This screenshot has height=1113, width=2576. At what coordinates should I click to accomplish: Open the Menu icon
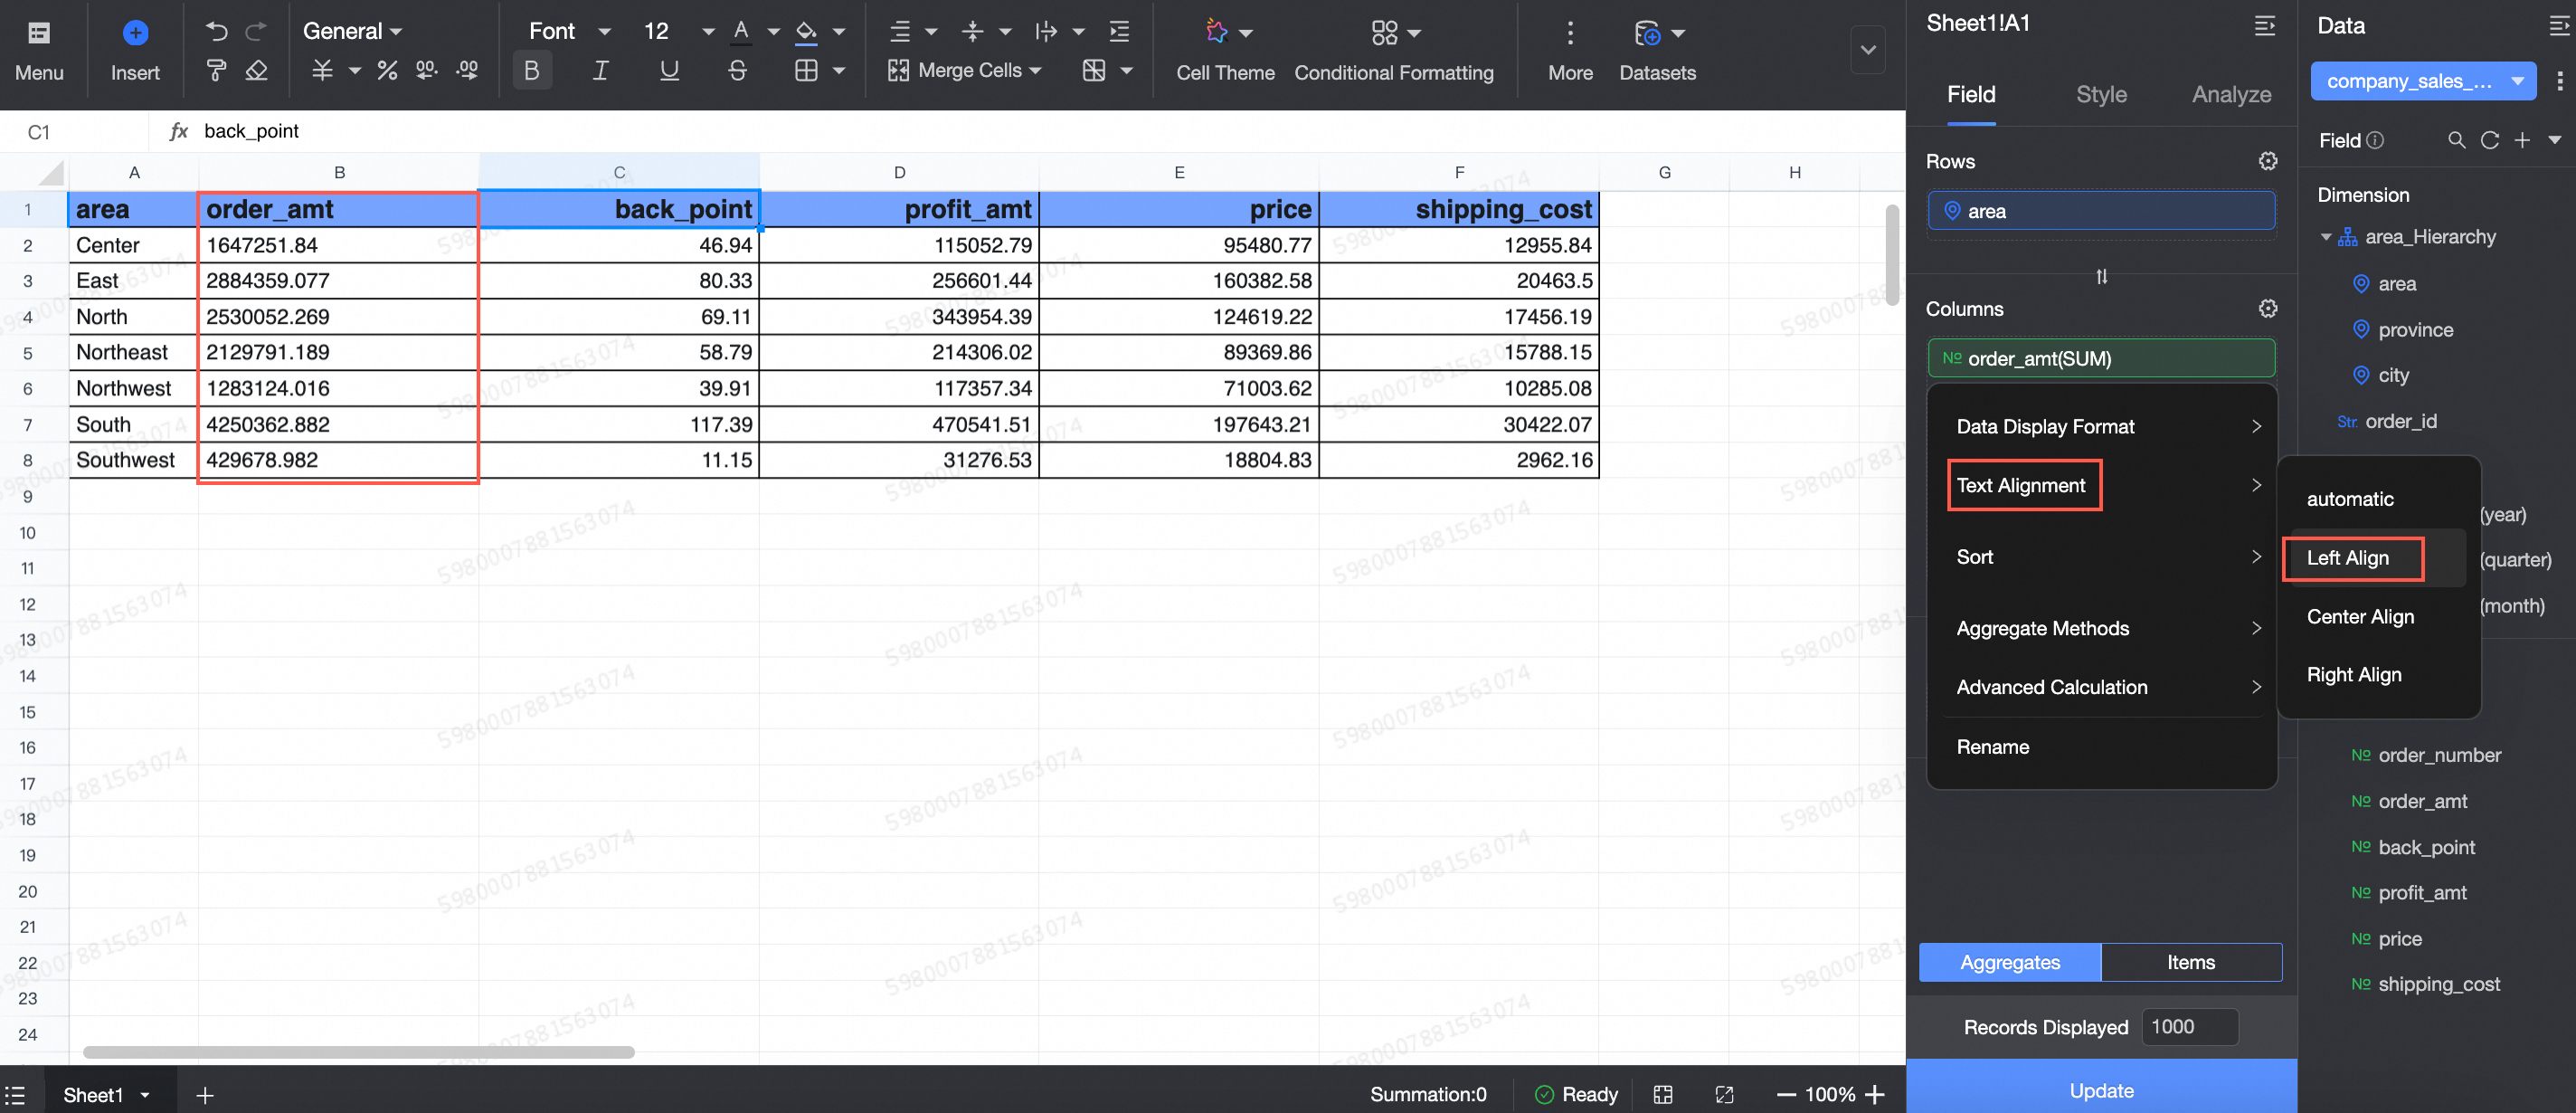39,33
